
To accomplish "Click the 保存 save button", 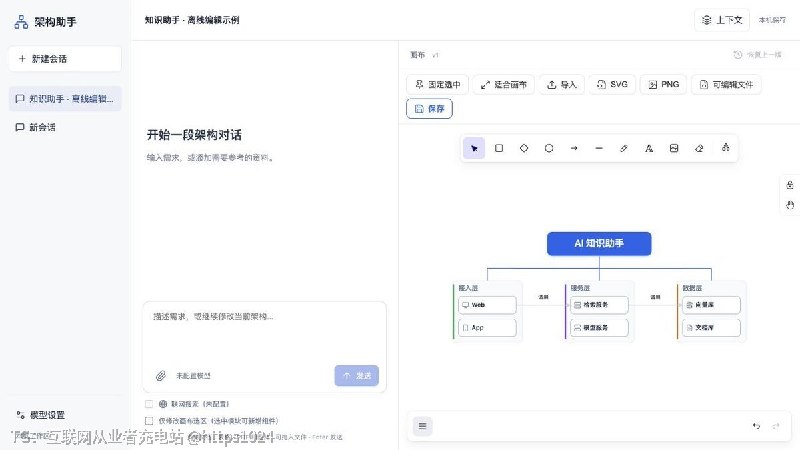I will (x=429, y=109).
